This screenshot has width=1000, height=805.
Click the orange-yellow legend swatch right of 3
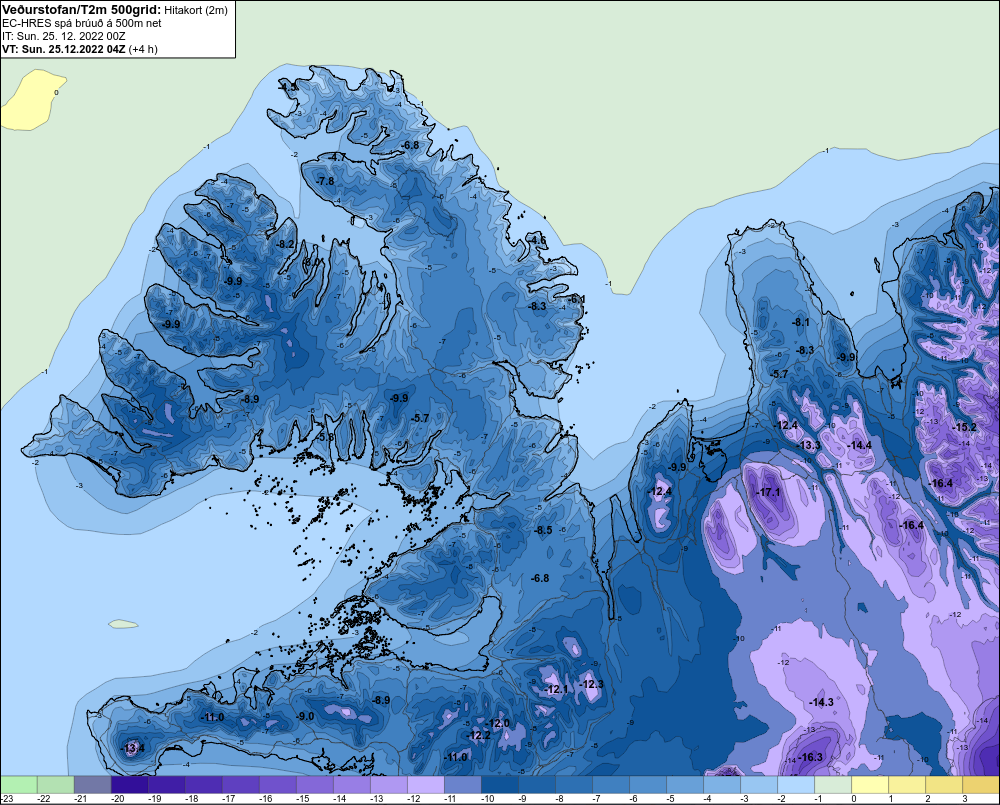click(x=982, y=785)
